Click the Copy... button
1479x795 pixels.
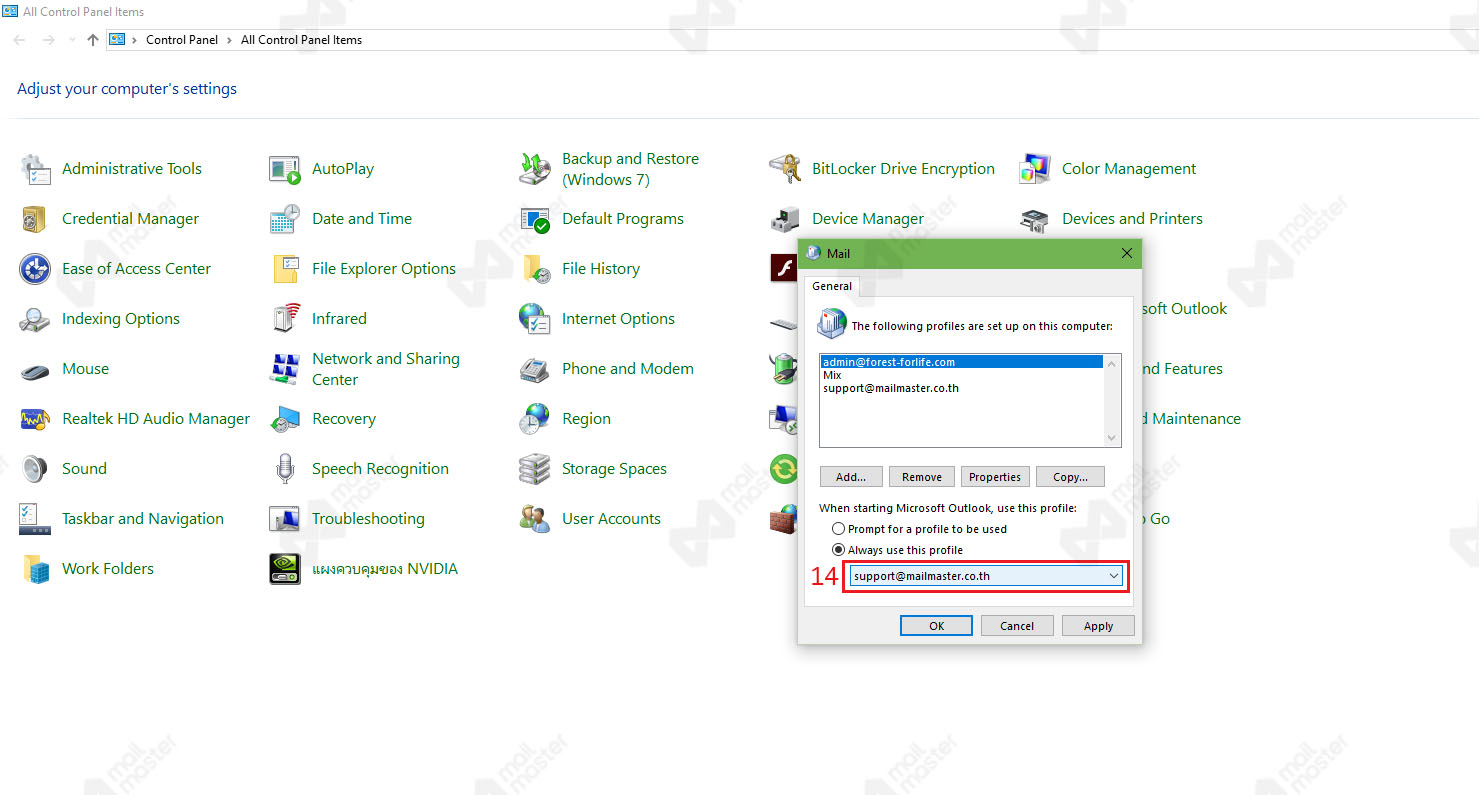click(1070, 477)
